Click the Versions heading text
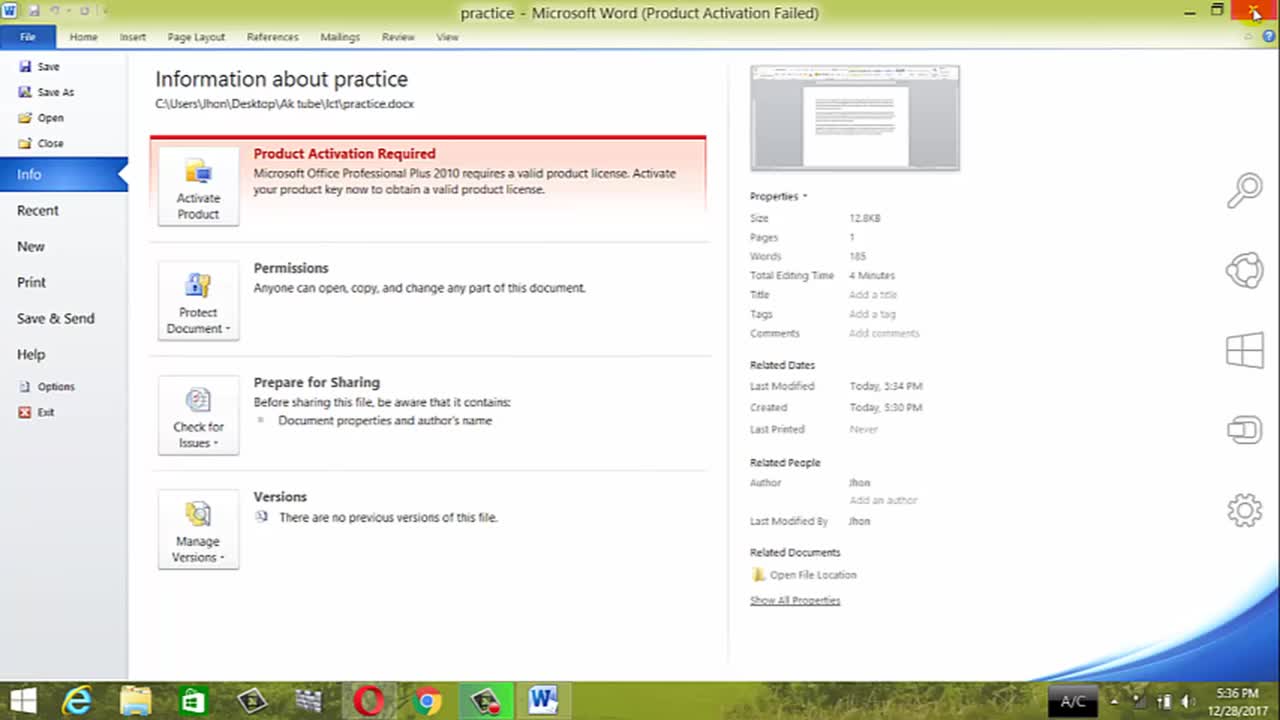The width and height of the screenshot is (1280, 720). point(280,497)
